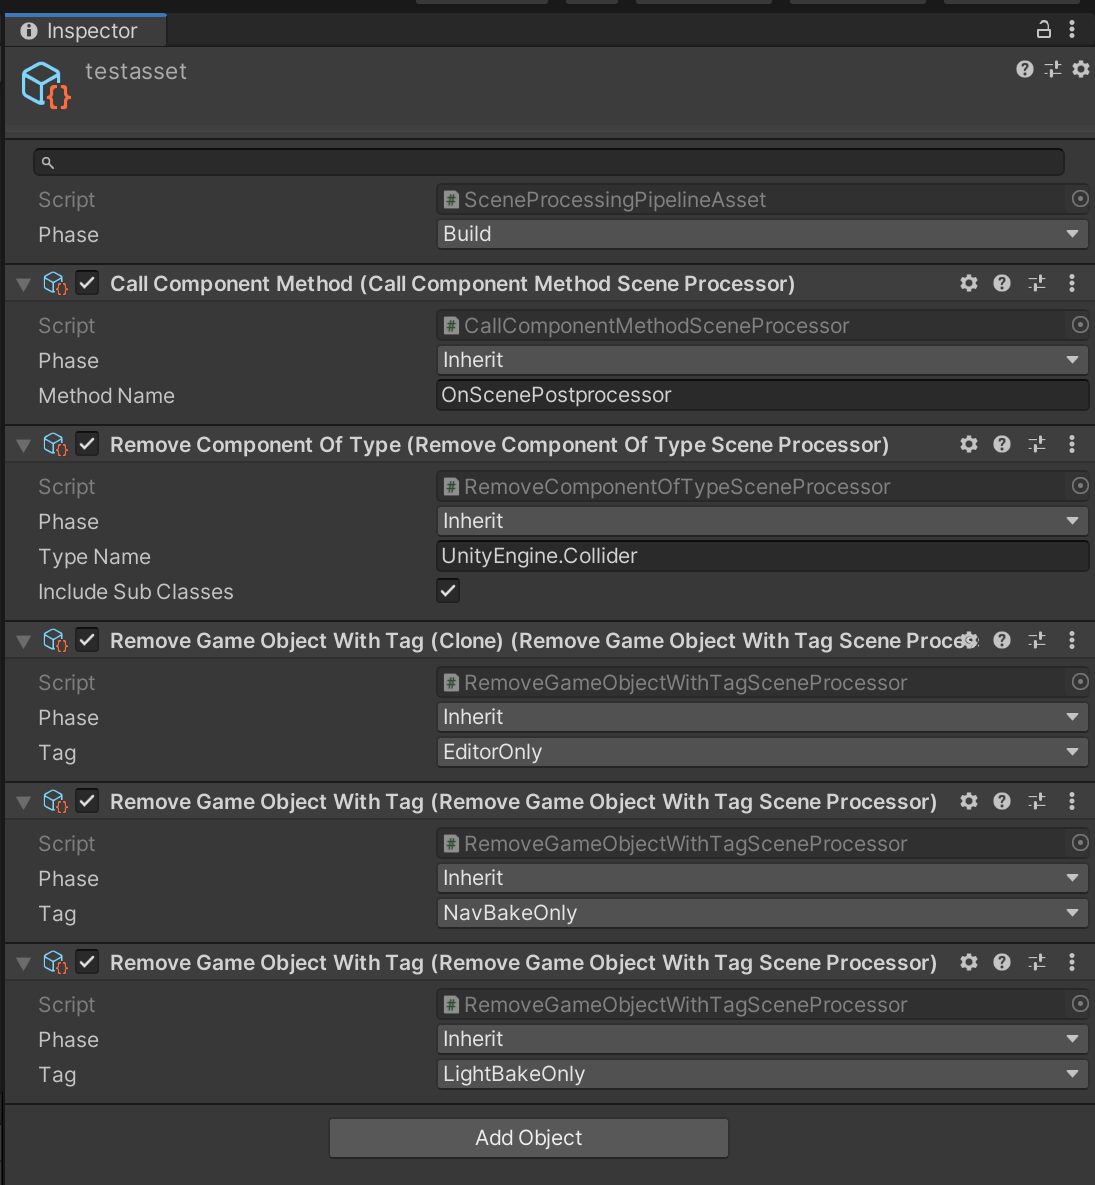This screenshot has width=1095, height=1185.
Task: Open Call Component Method gear settings
Action: point(968,284)
